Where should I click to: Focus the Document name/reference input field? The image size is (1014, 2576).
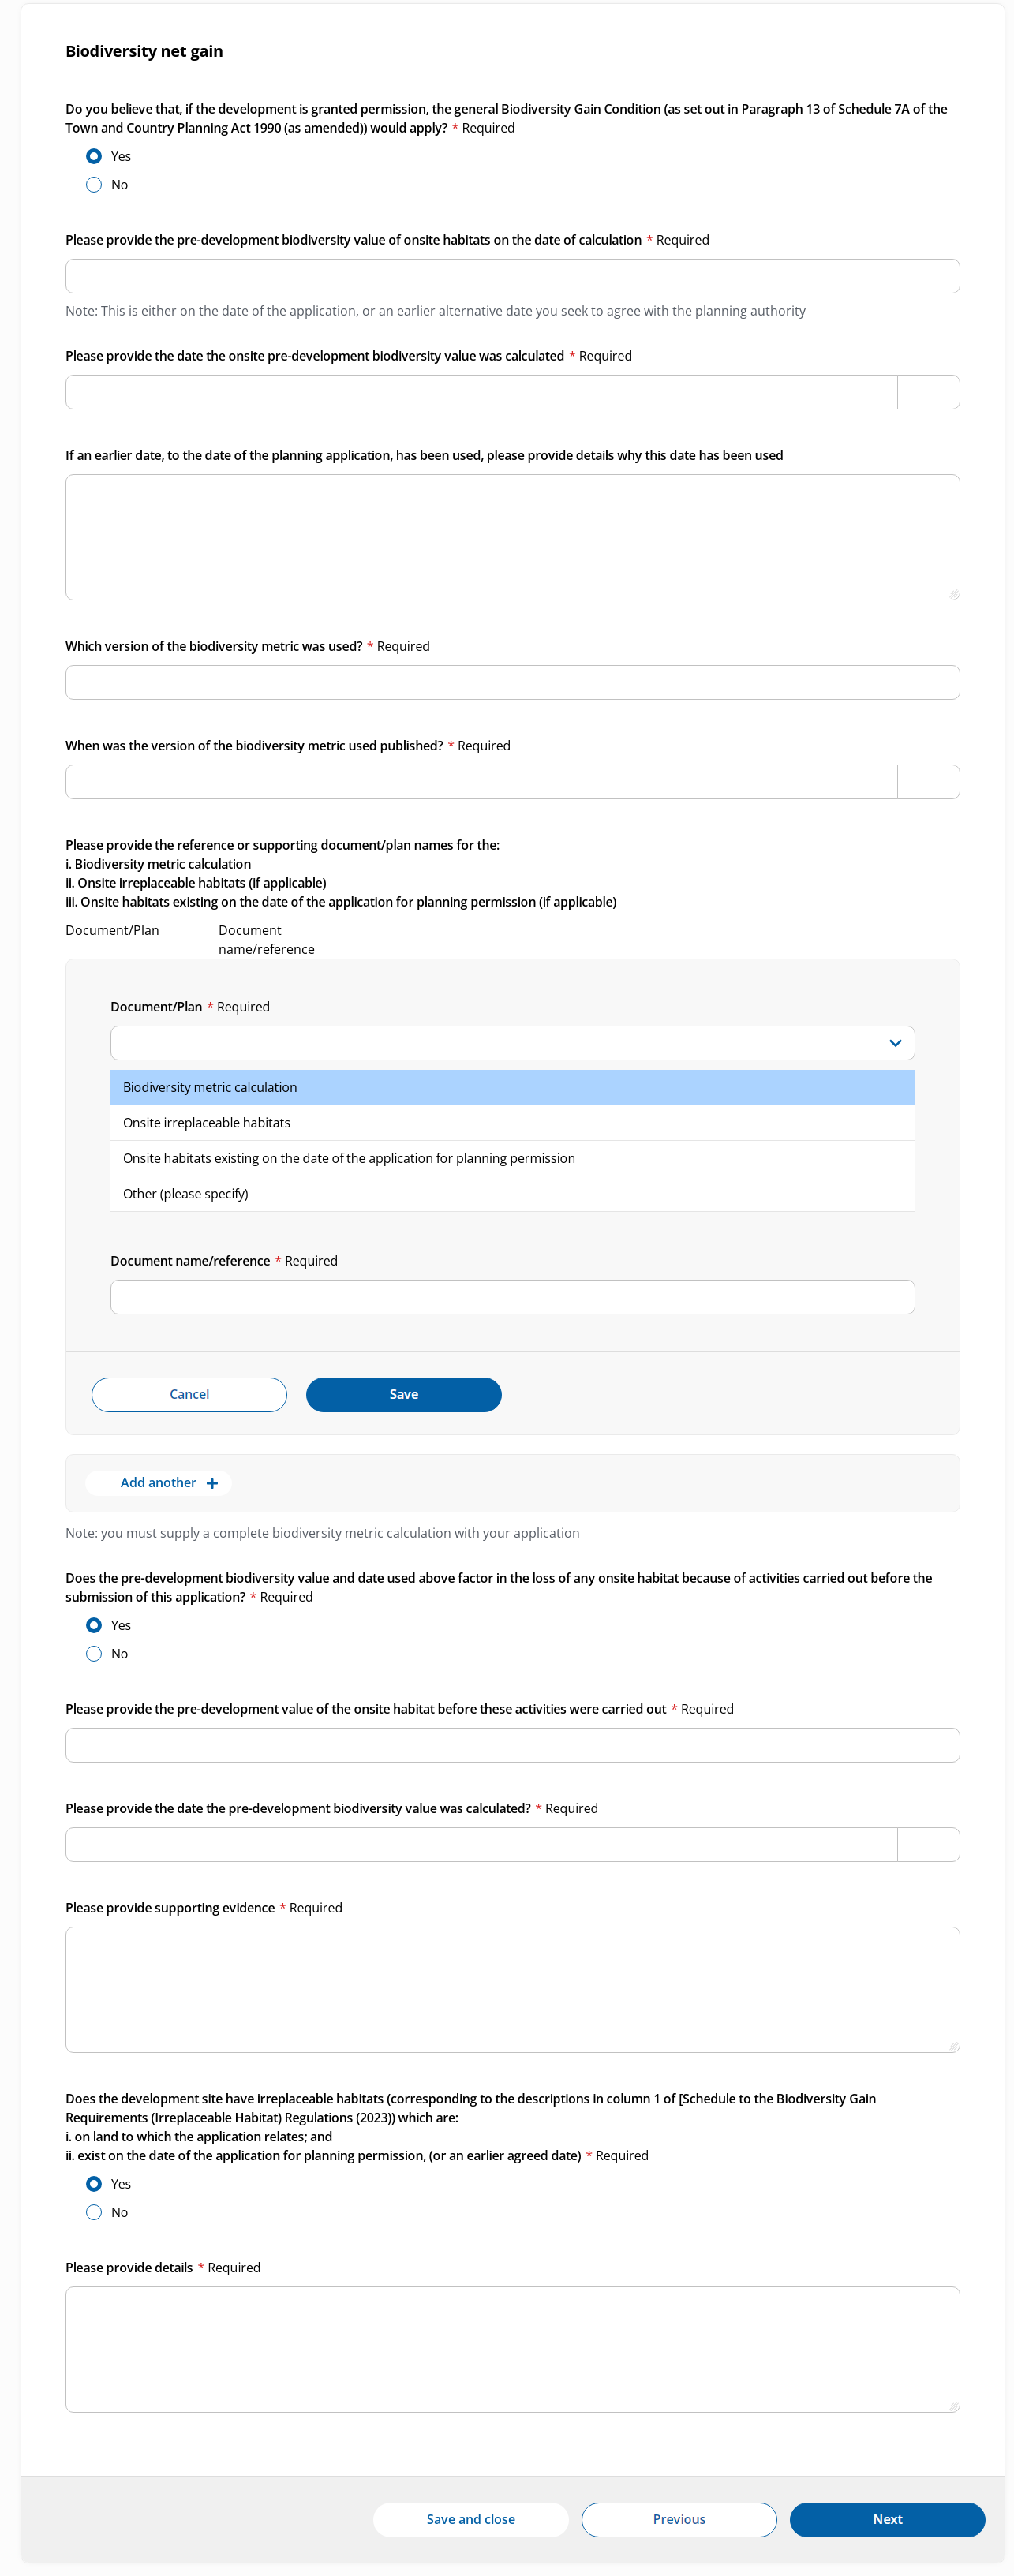click(512, 1297)
